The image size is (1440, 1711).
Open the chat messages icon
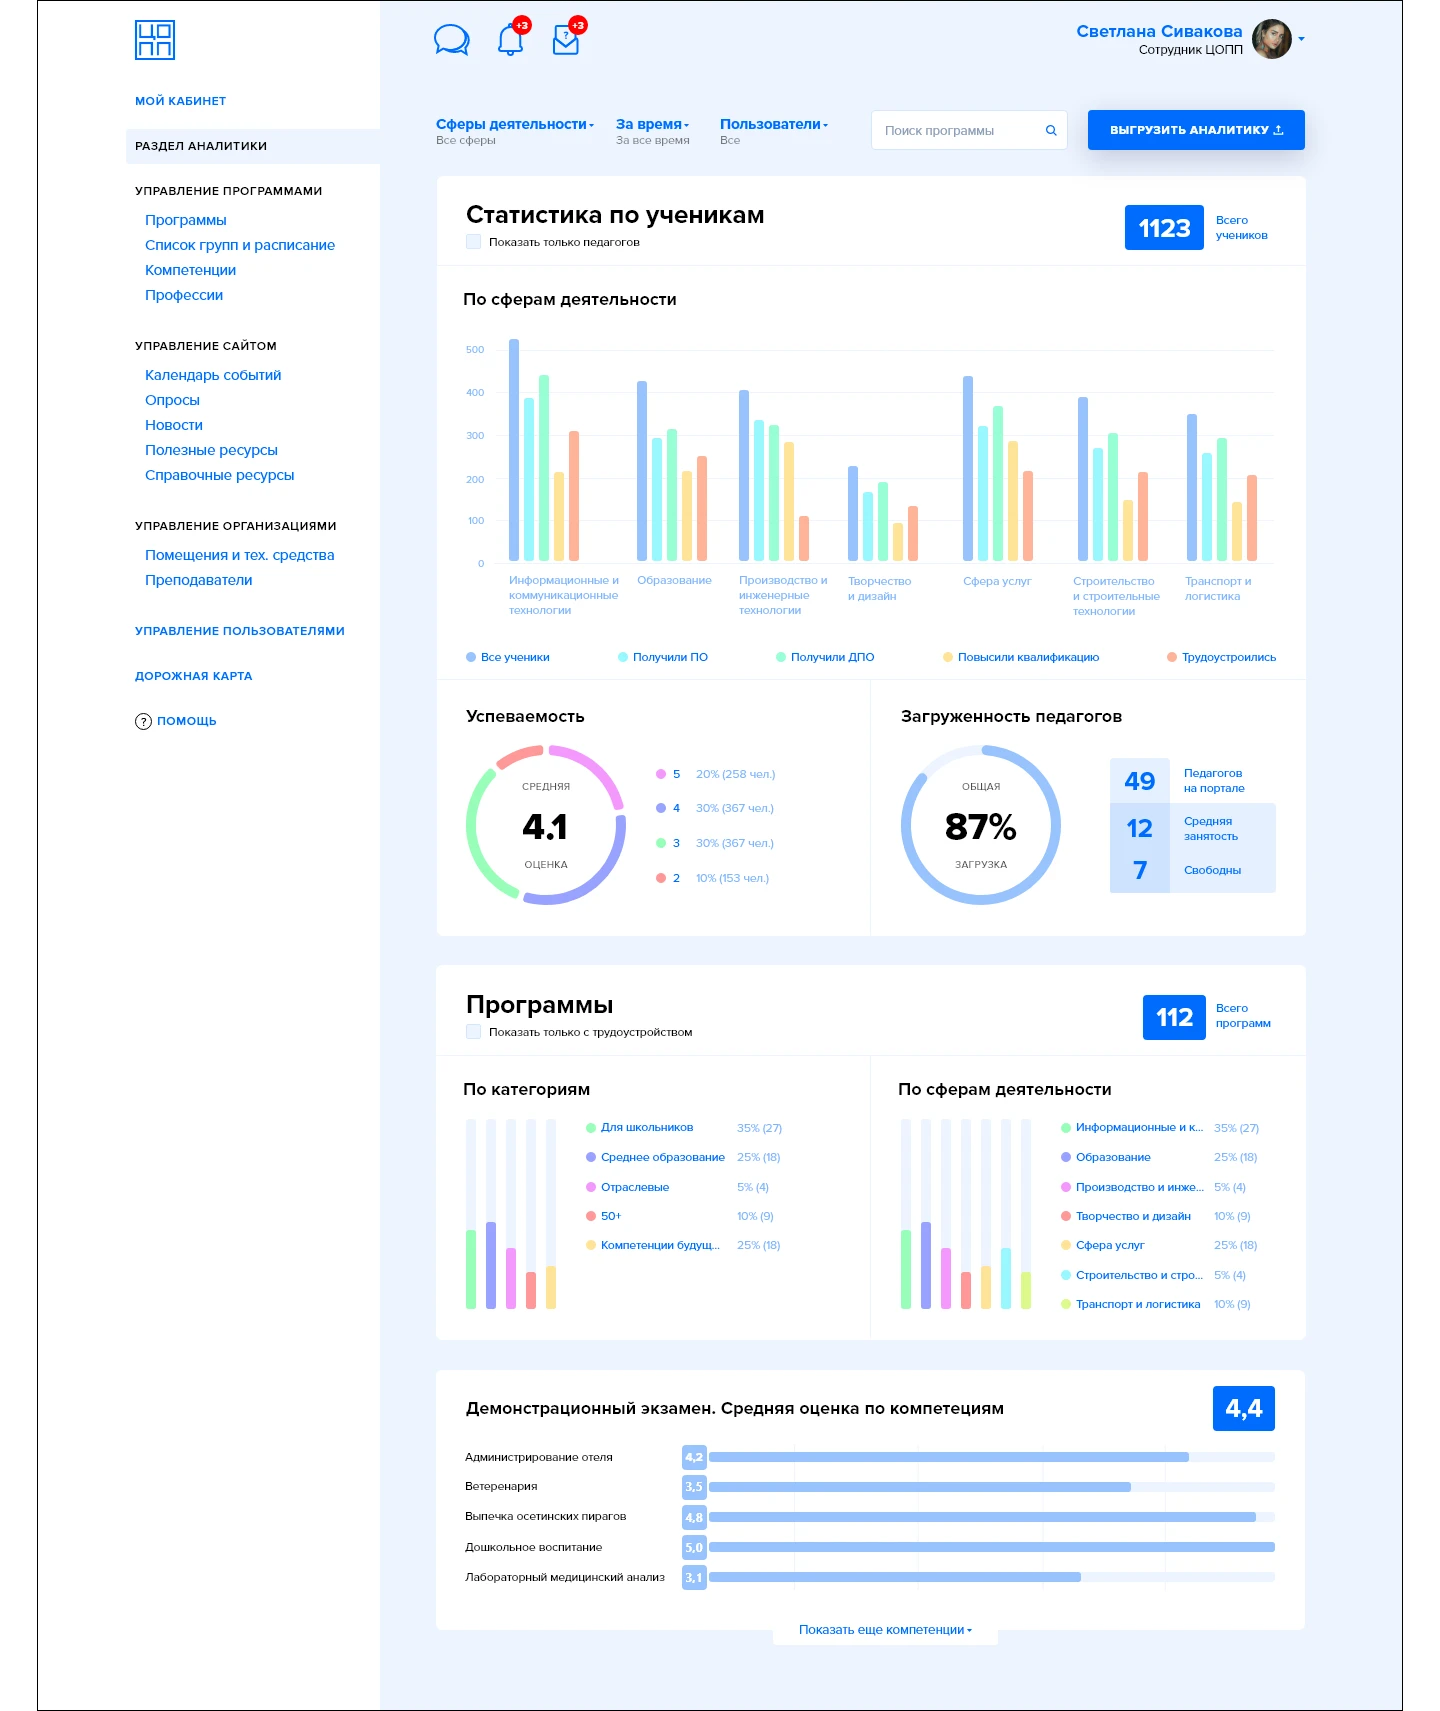tap(452, 40)
